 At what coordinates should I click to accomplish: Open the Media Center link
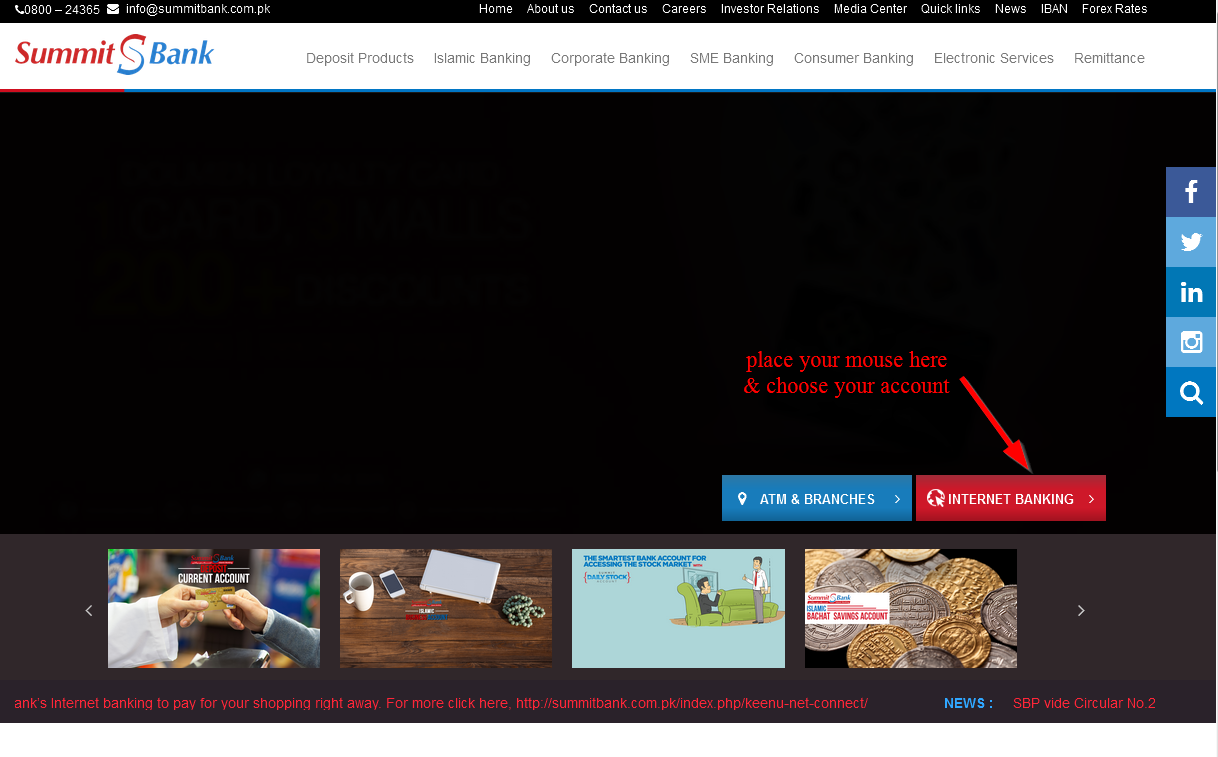[x=870, y=9]
